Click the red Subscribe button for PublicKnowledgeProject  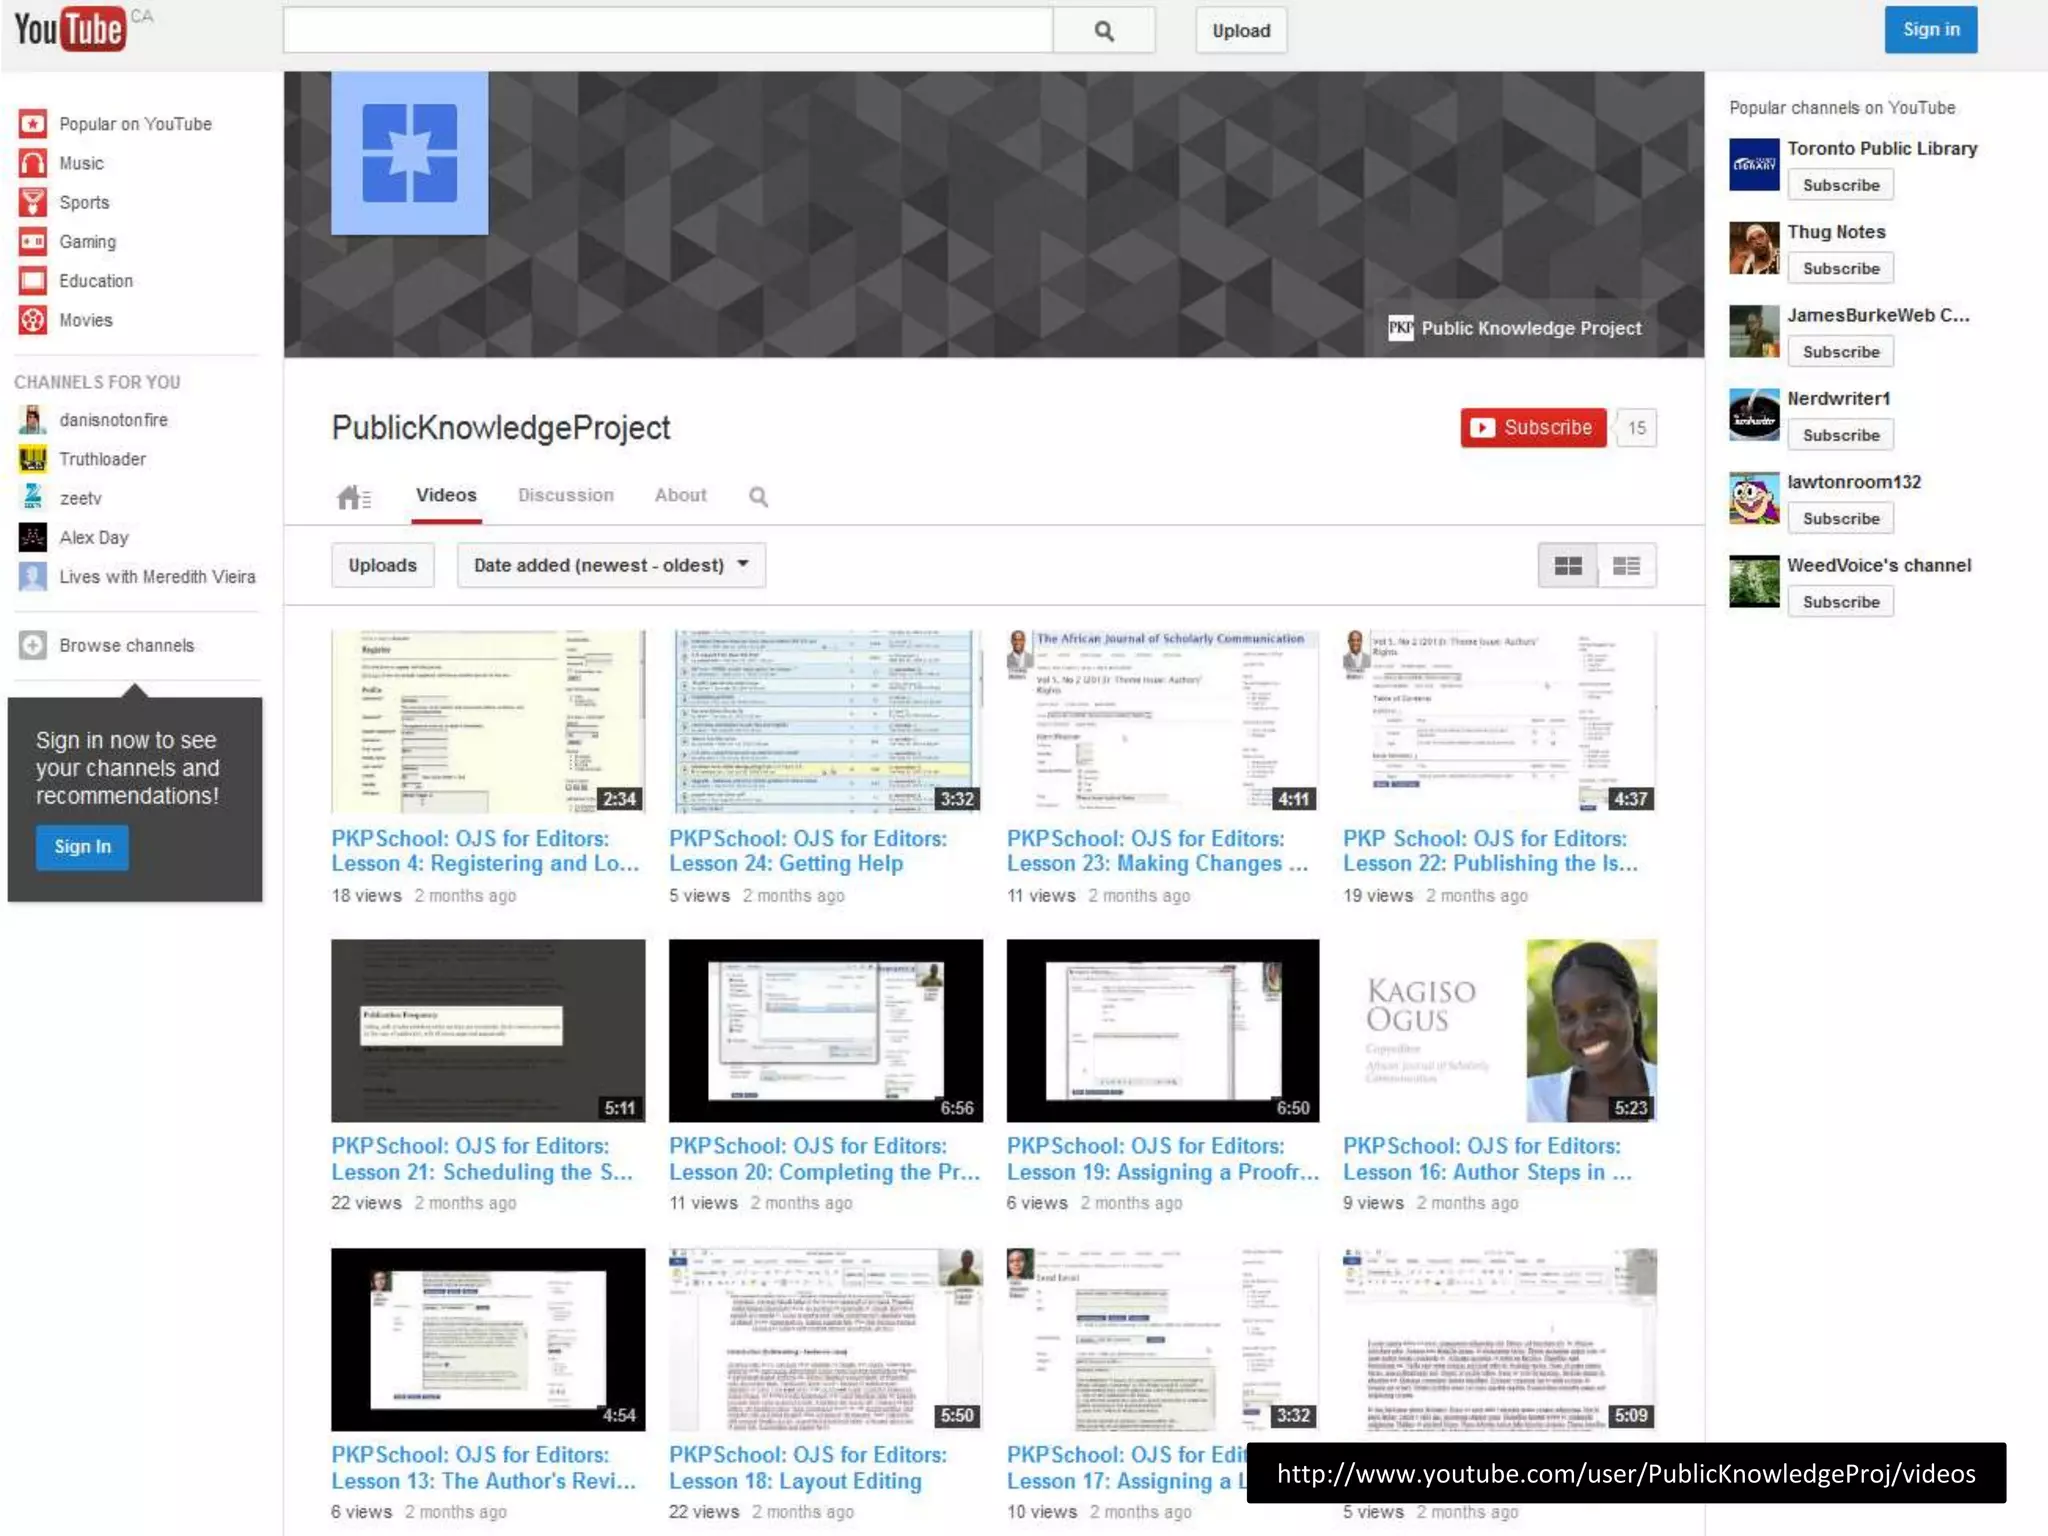1533,428
